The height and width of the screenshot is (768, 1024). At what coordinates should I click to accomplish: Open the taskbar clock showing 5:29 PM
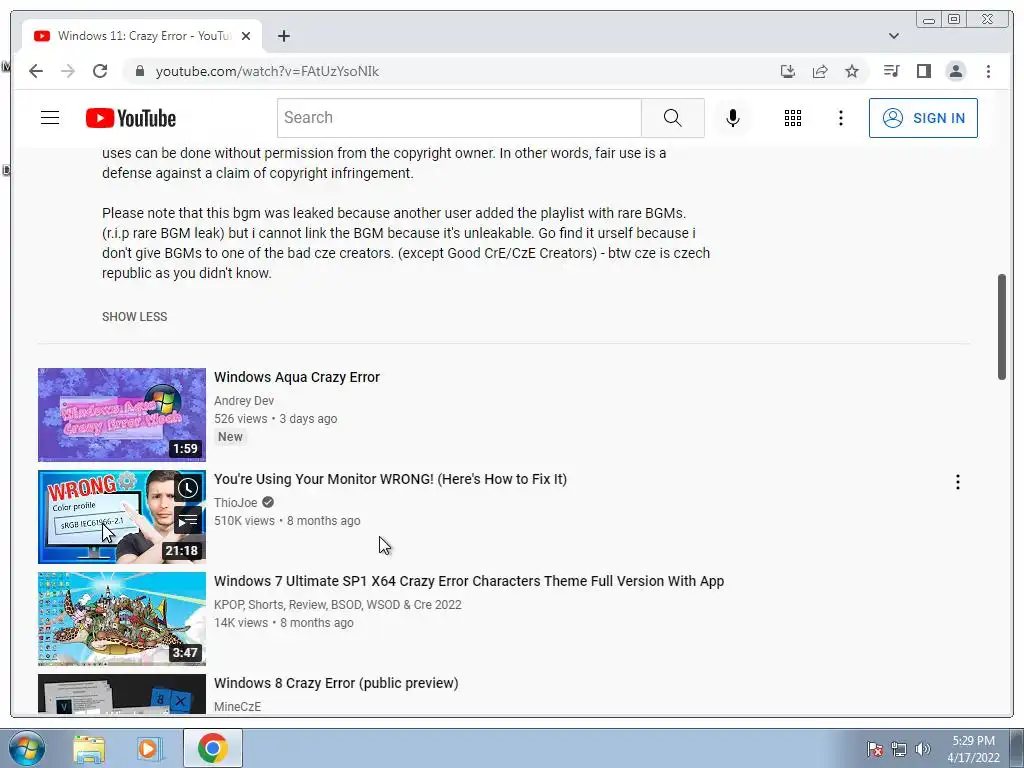[974, 749]
